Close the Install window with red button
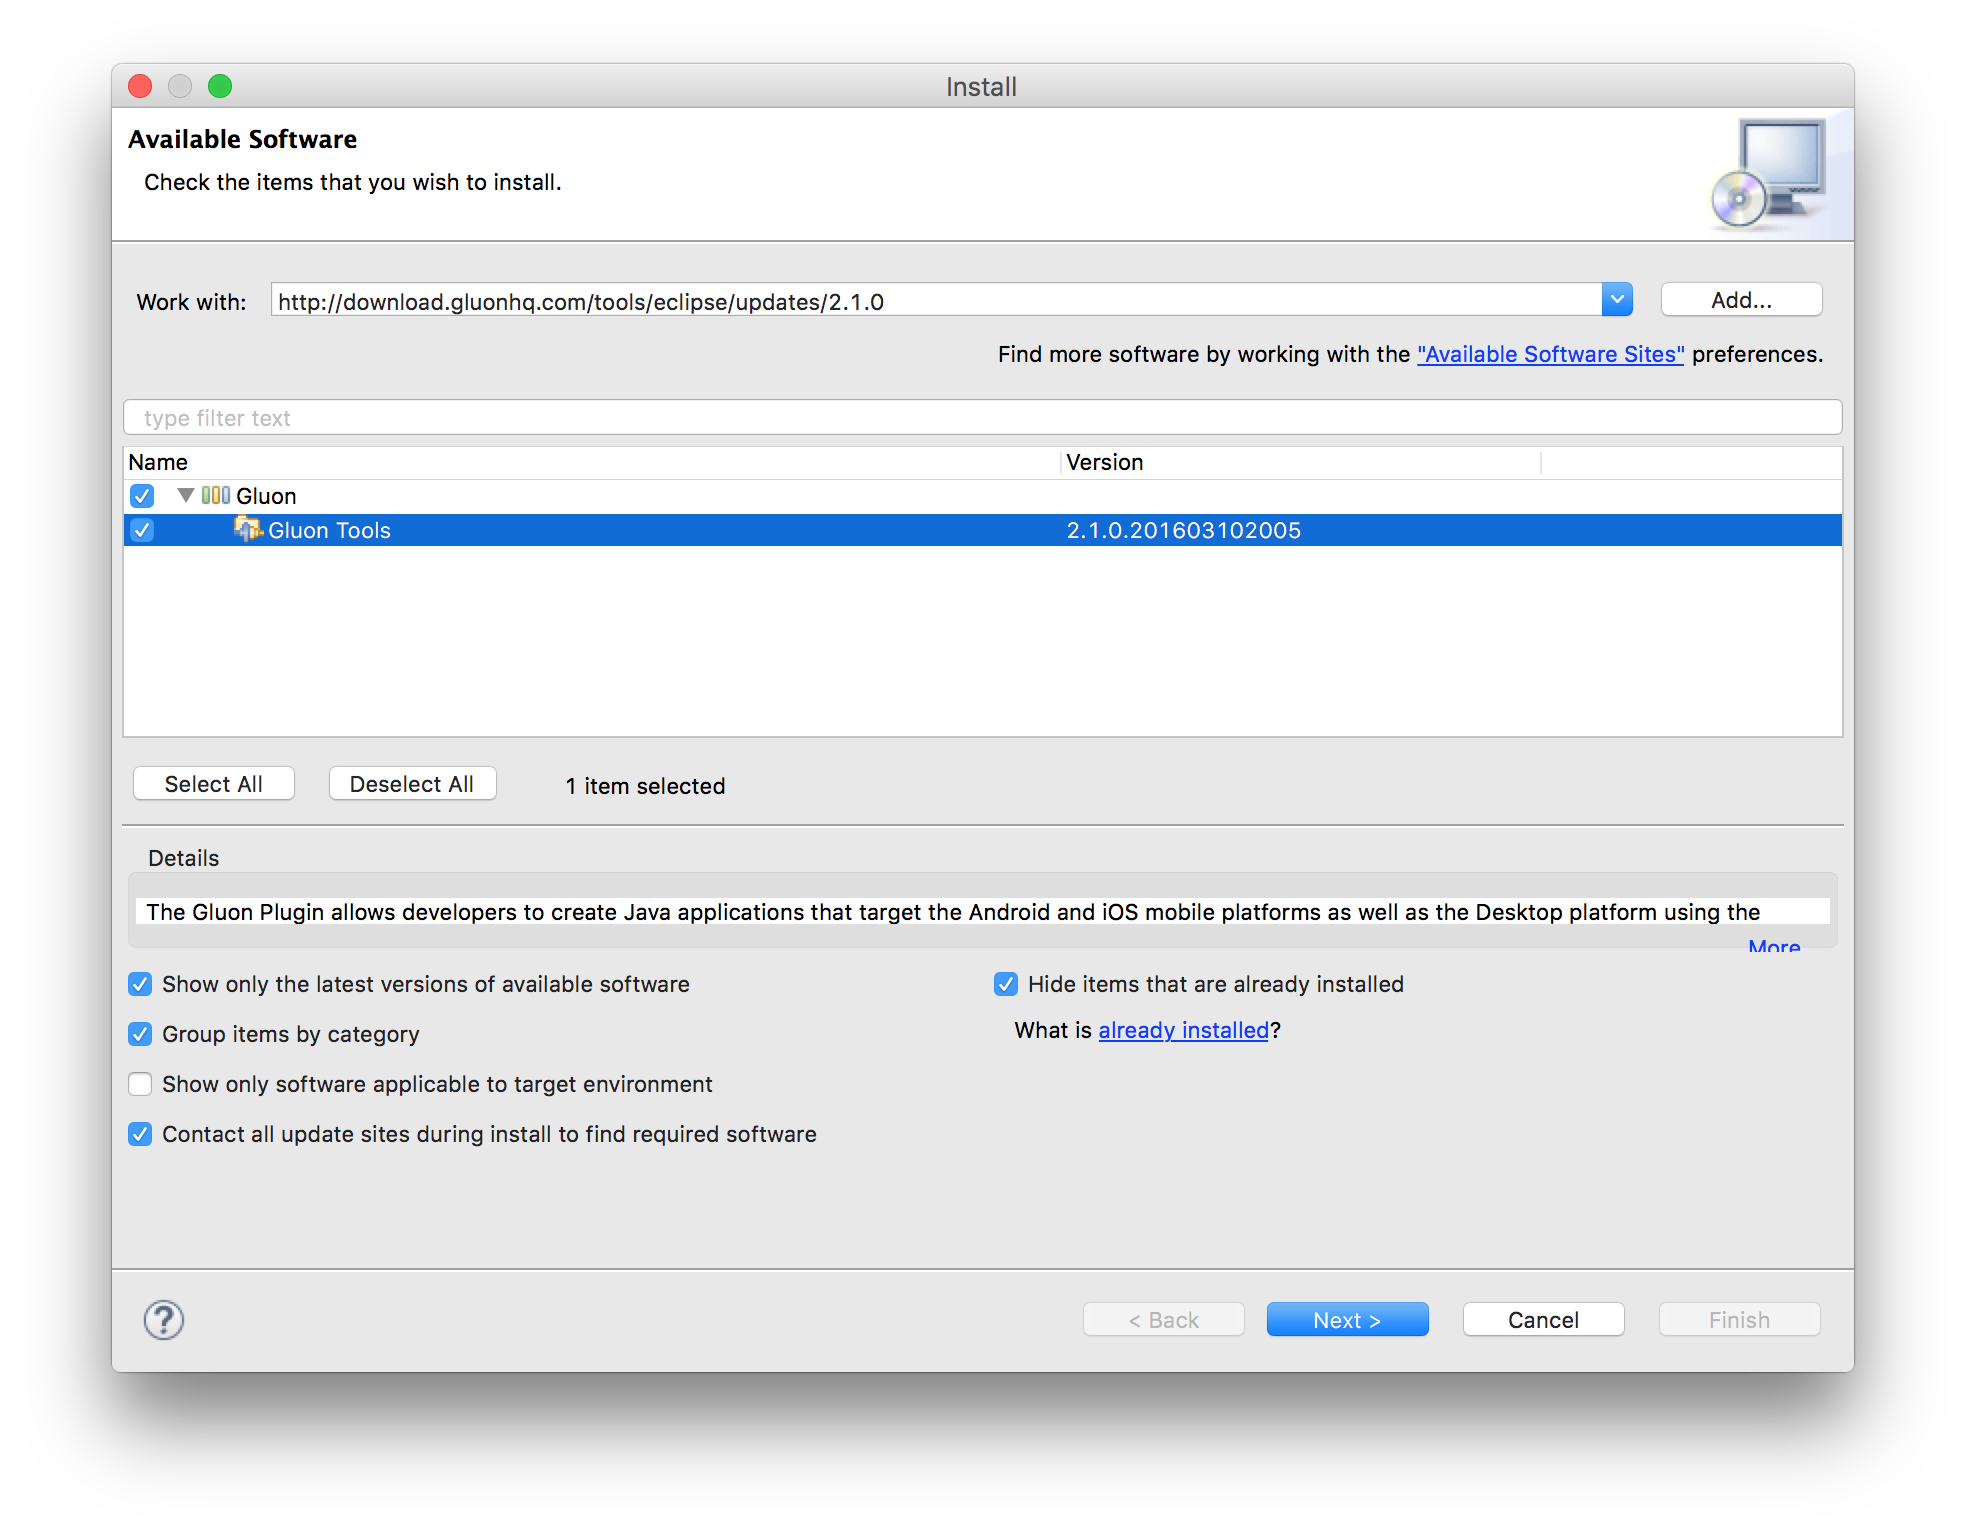This screenshot has width=1966, height=1532. click(x=140, y=86)
